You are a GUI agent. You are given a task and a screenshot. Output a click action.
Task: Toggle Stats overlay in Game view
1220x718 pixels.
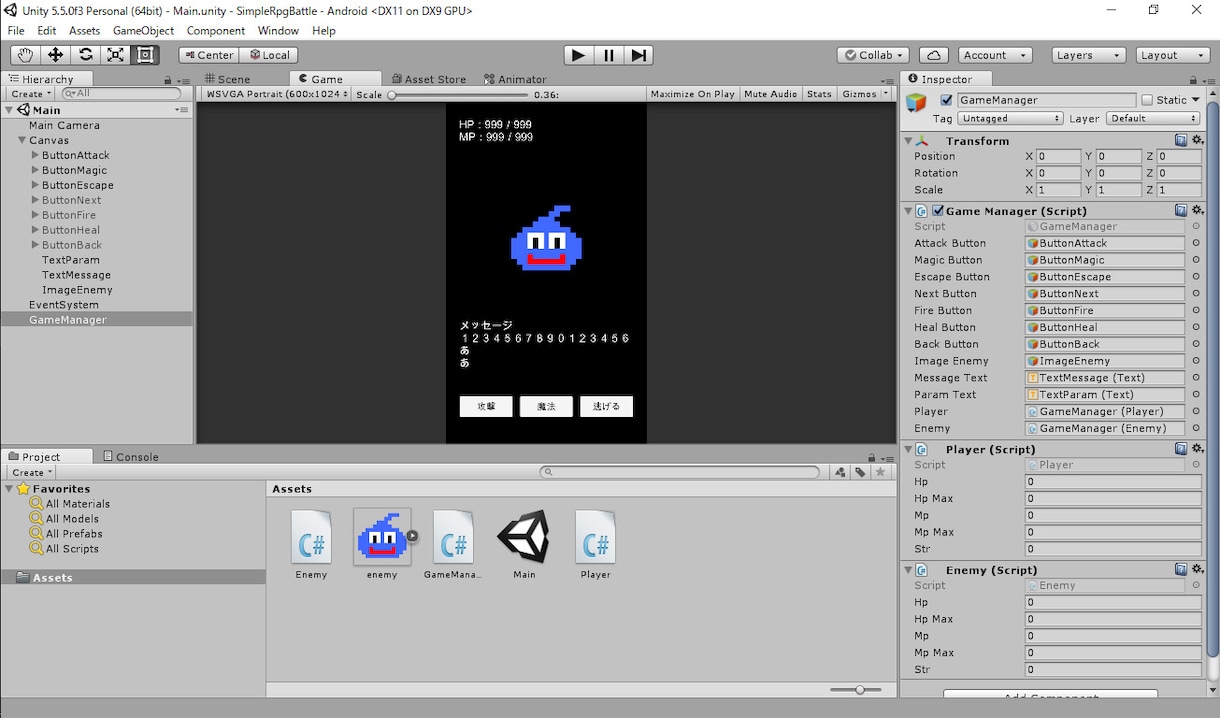tap(819, 94)
